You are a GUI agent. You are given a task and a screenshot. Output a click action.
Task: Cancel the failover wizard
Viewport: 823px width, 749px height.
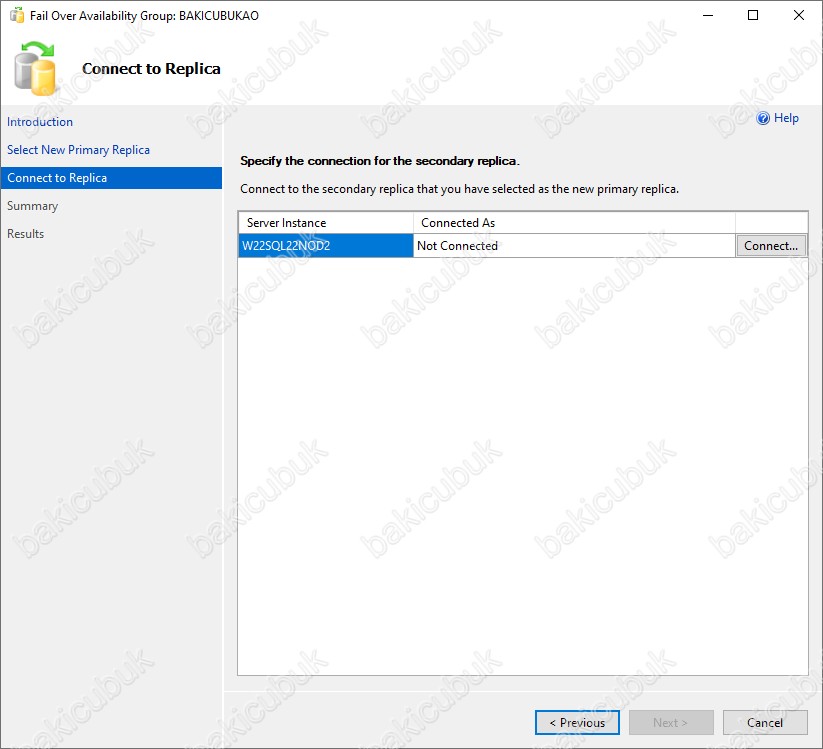tap(765, 723)
